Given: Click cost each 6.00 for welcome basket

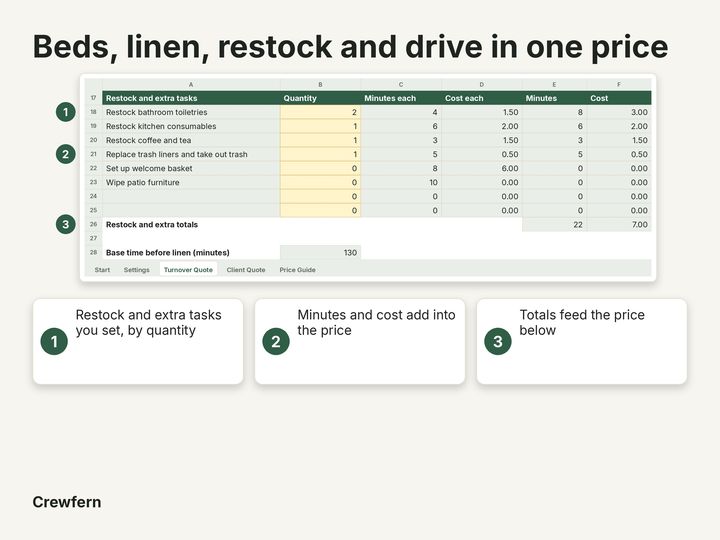Looking at the screenshot, I should 482,169.
